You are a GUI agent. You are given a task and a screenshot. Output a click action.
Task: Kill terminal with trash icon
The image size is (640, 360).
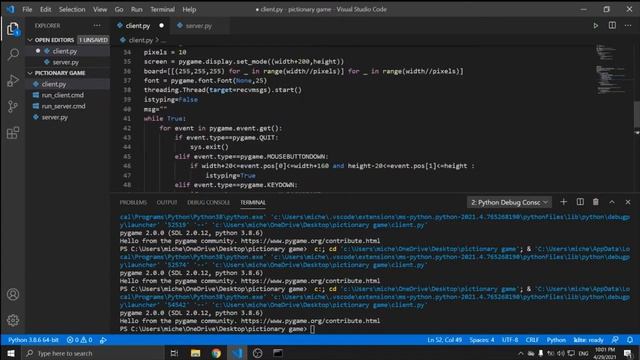596,202
